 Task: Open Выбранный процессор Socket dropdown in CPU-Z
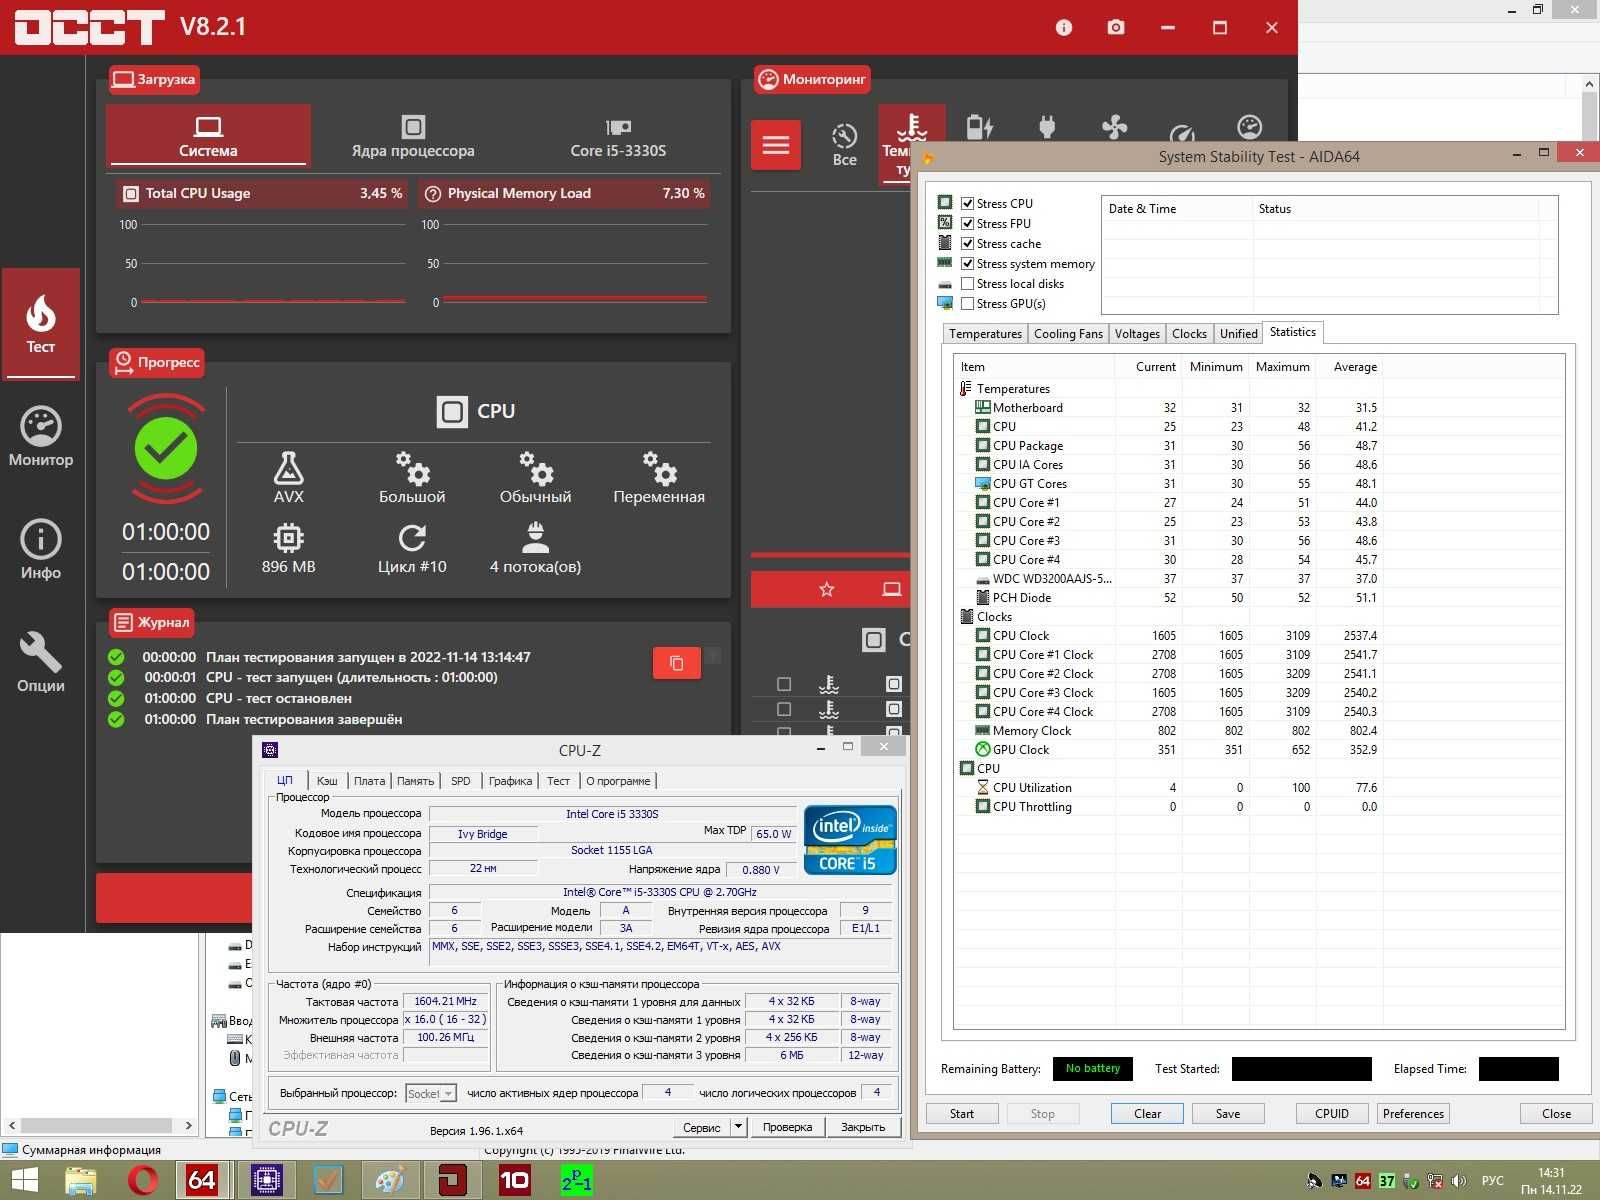431,1093
